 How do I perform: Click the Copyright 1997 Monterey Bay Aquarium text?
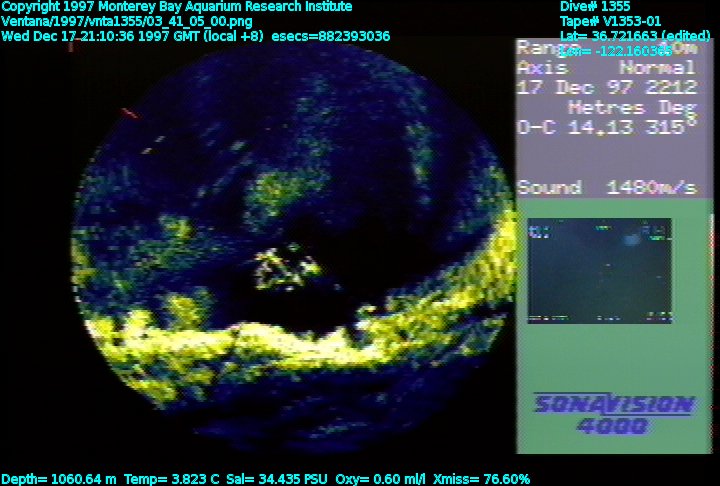pos(177,7)
